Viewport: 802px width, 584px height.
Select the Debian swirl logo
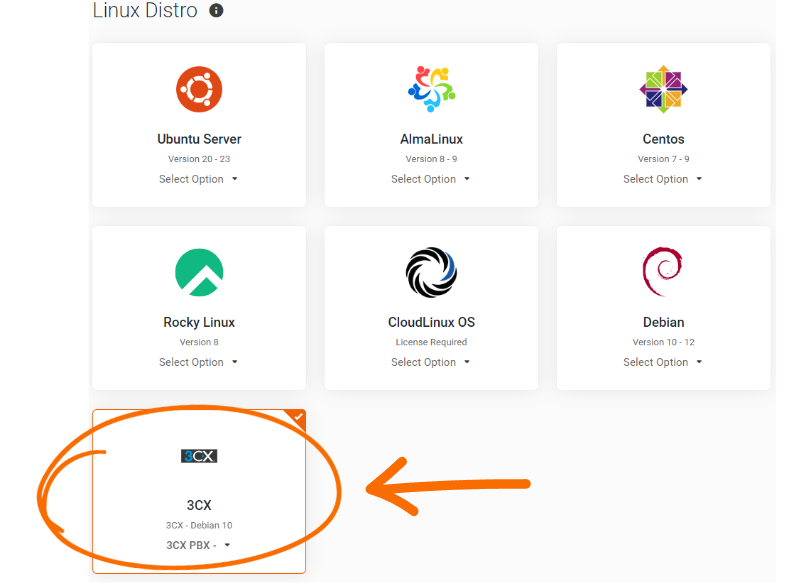coord(662,272)
